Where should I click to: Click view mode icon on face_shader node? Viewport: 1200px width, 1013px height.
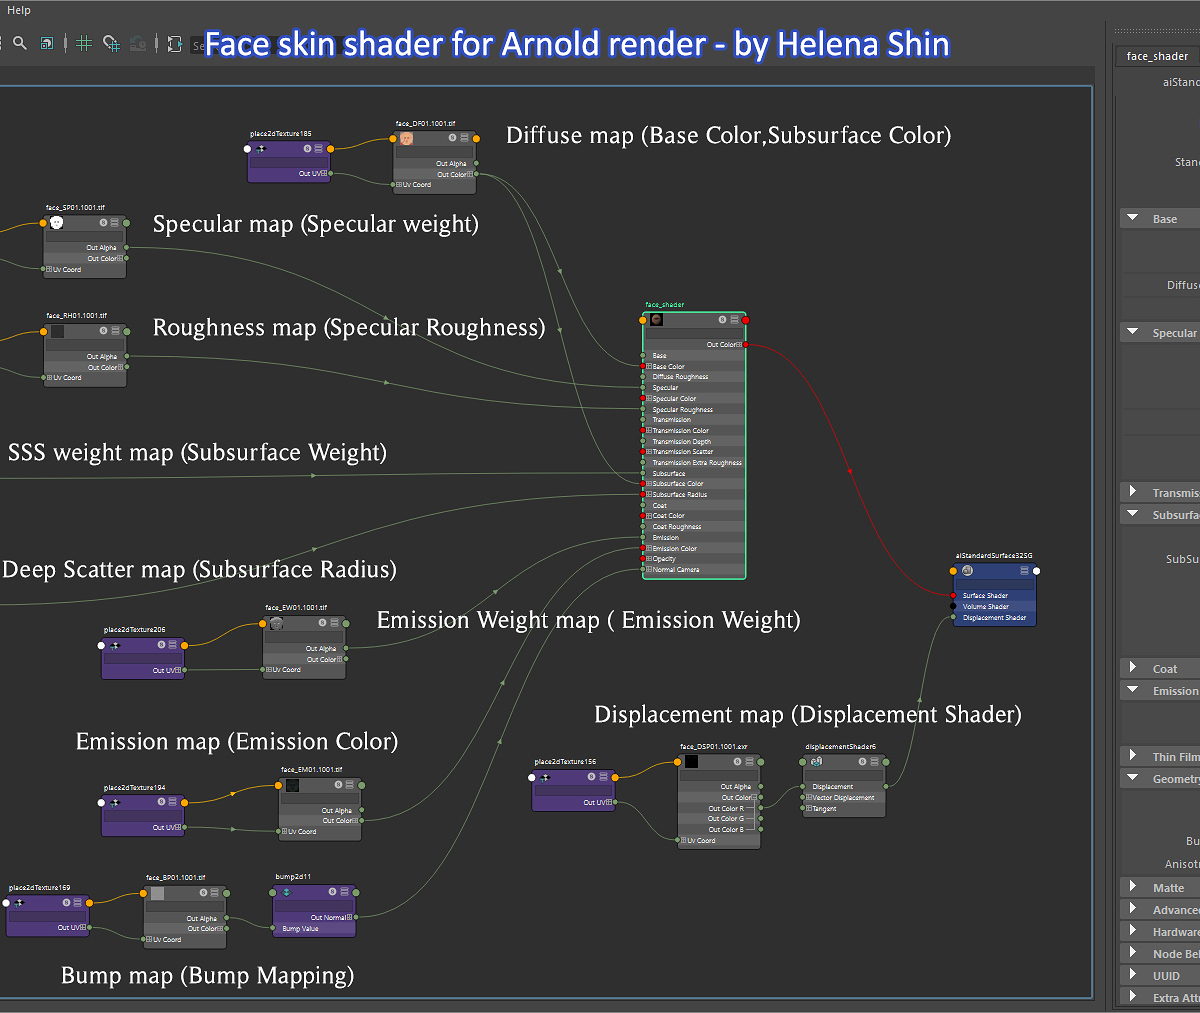click(734, 320)
